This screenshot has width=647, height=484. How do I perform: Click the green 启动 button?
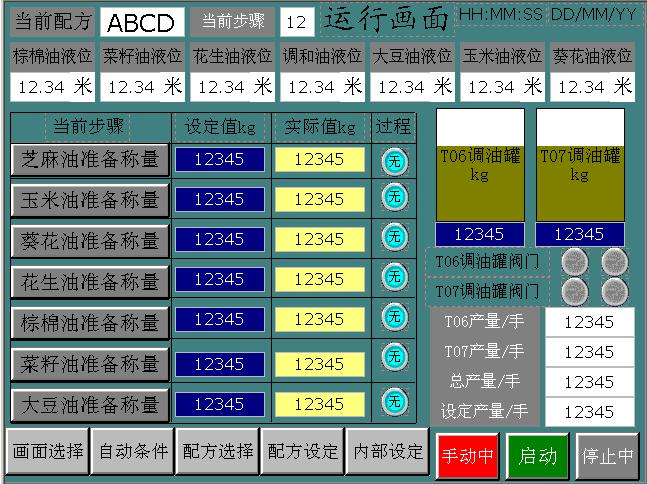coord(538,456)
